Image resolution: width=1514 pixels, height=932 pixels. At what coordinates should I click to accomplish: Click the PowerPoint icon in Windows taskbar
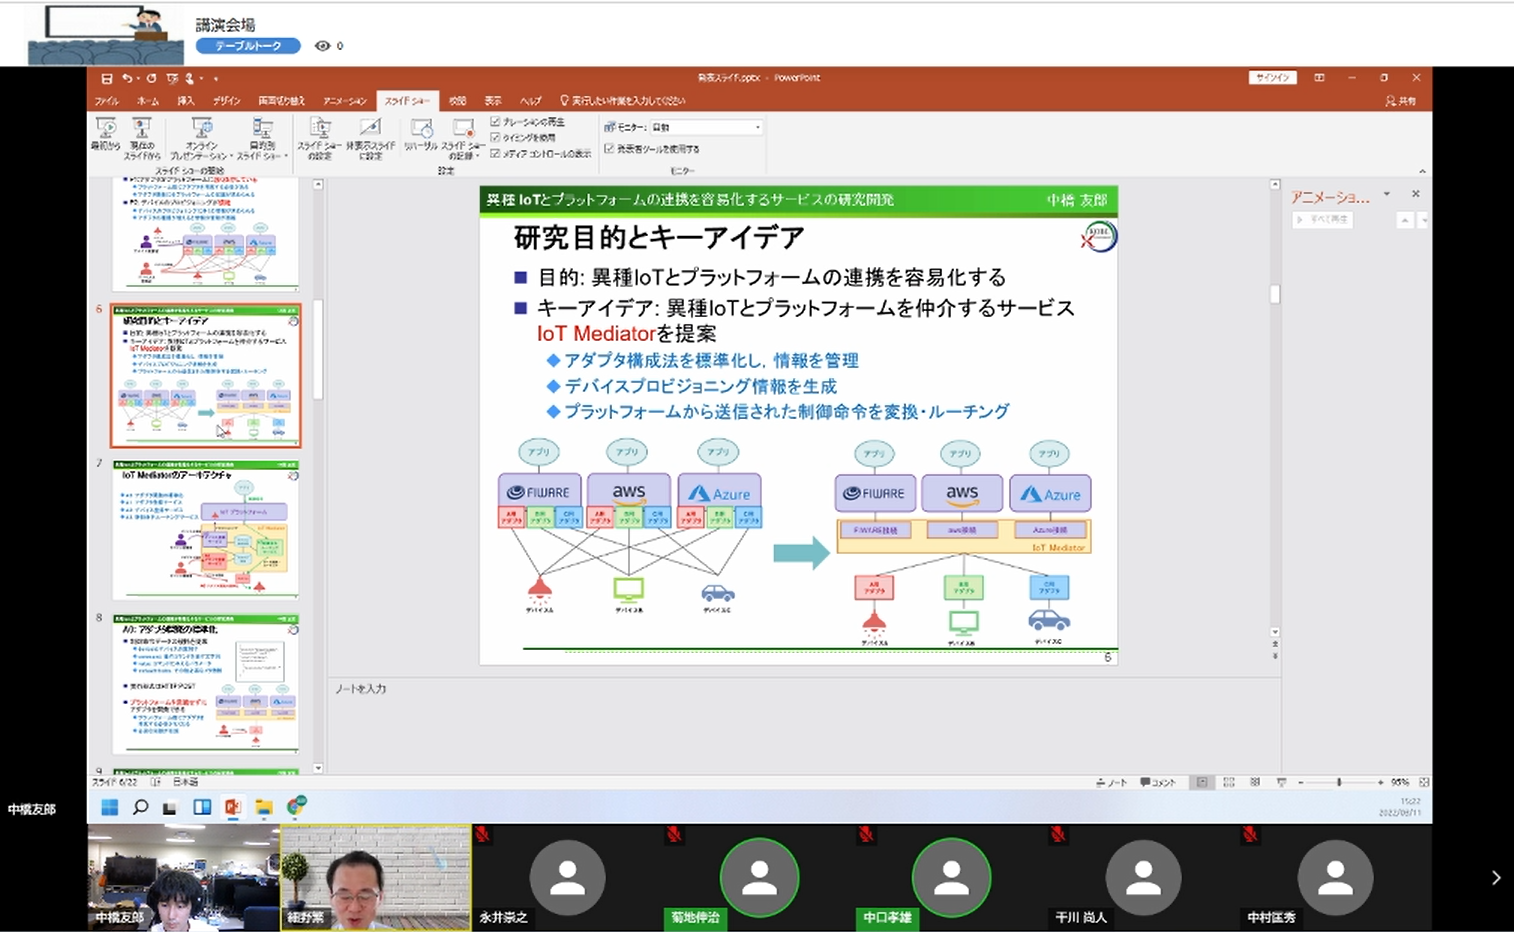(x=233, y=807)
